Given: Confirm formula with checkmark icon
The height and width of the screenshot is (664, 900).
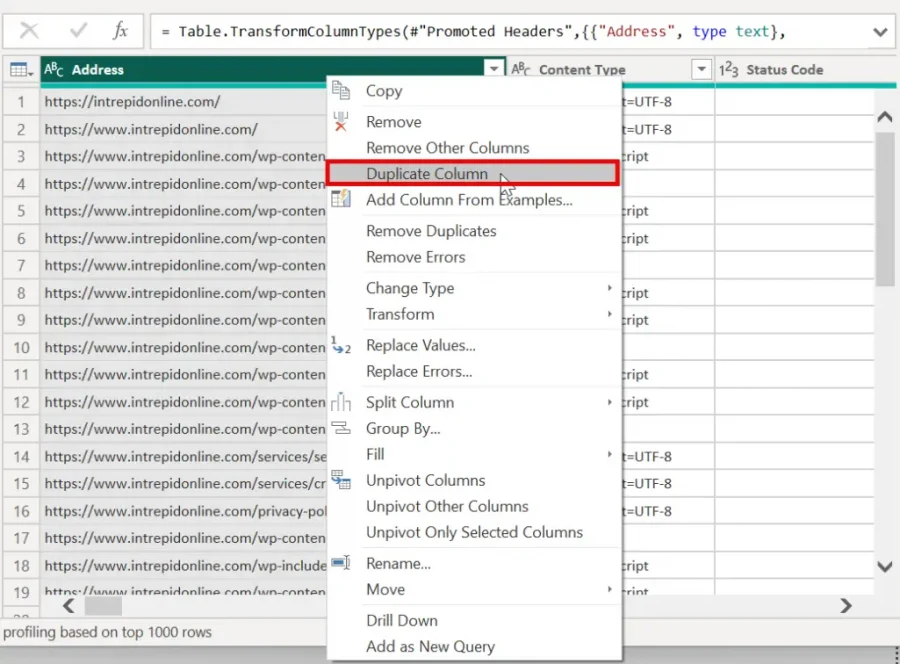Looking at the screenshot, I should [78, 30].
